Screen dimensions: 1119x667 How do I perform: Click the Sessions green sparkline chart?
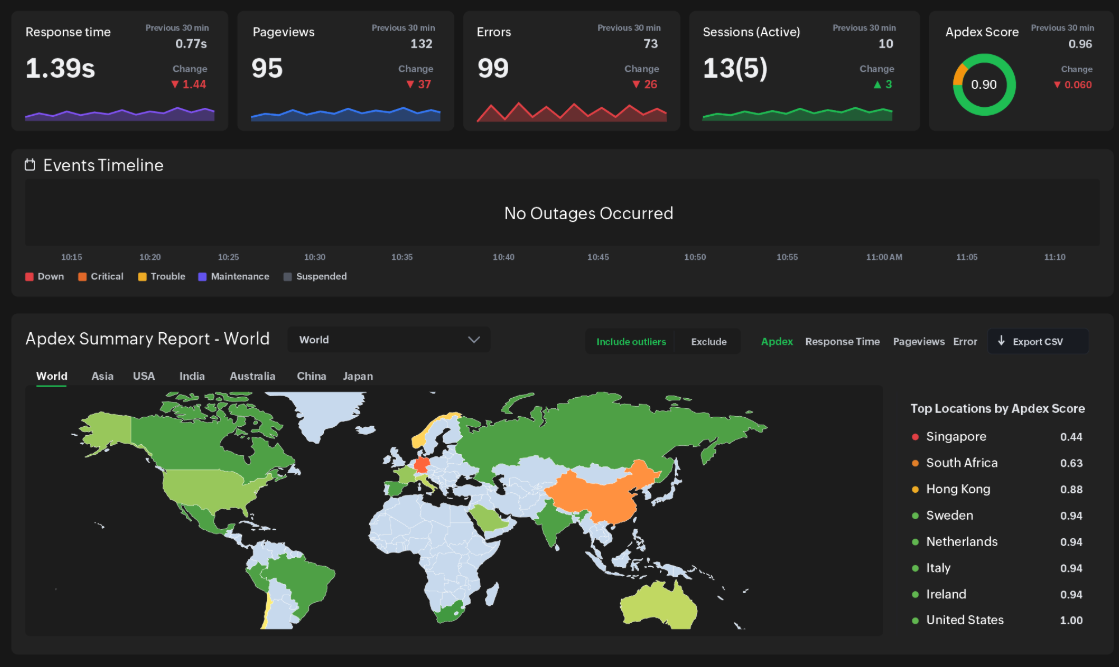click(797, 113)
